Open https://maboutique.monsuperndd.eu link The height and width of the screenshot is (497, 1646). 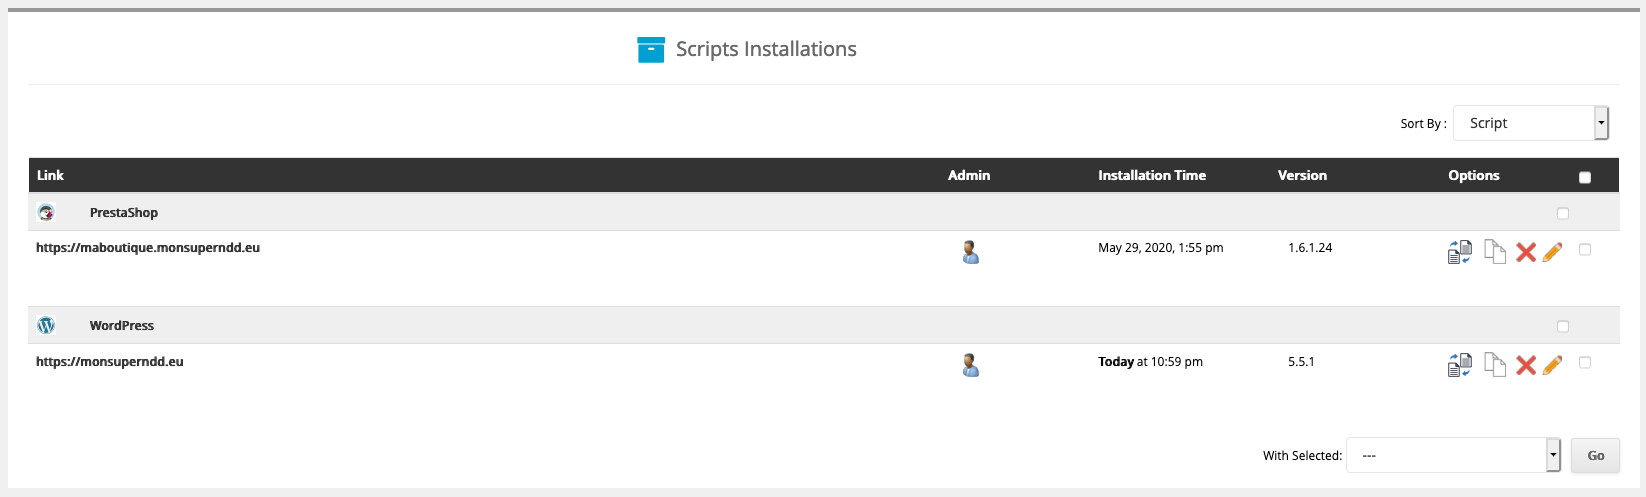148,248
